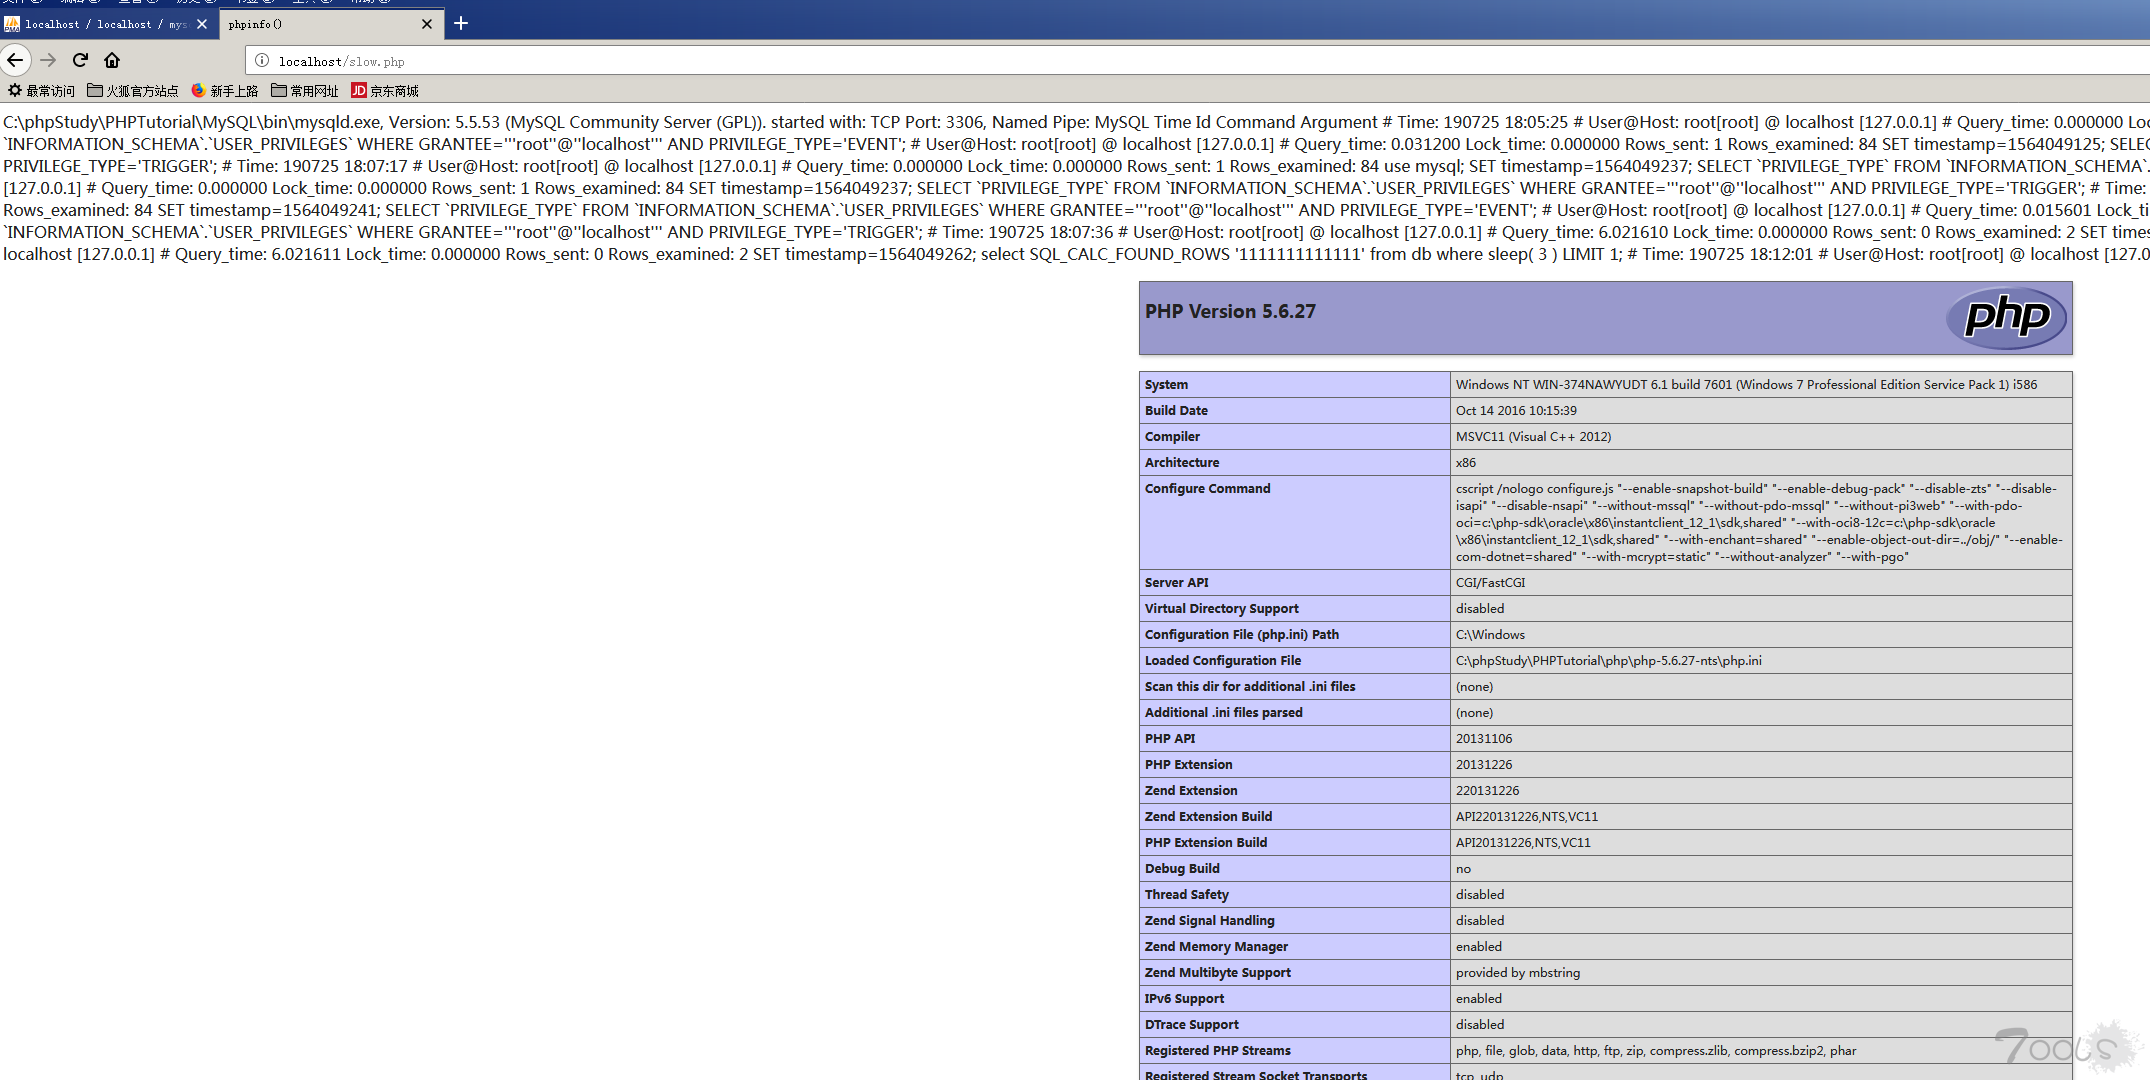
Task: Click the Build Date value Oct 14 2016
Action: (x=1516, y=411)
